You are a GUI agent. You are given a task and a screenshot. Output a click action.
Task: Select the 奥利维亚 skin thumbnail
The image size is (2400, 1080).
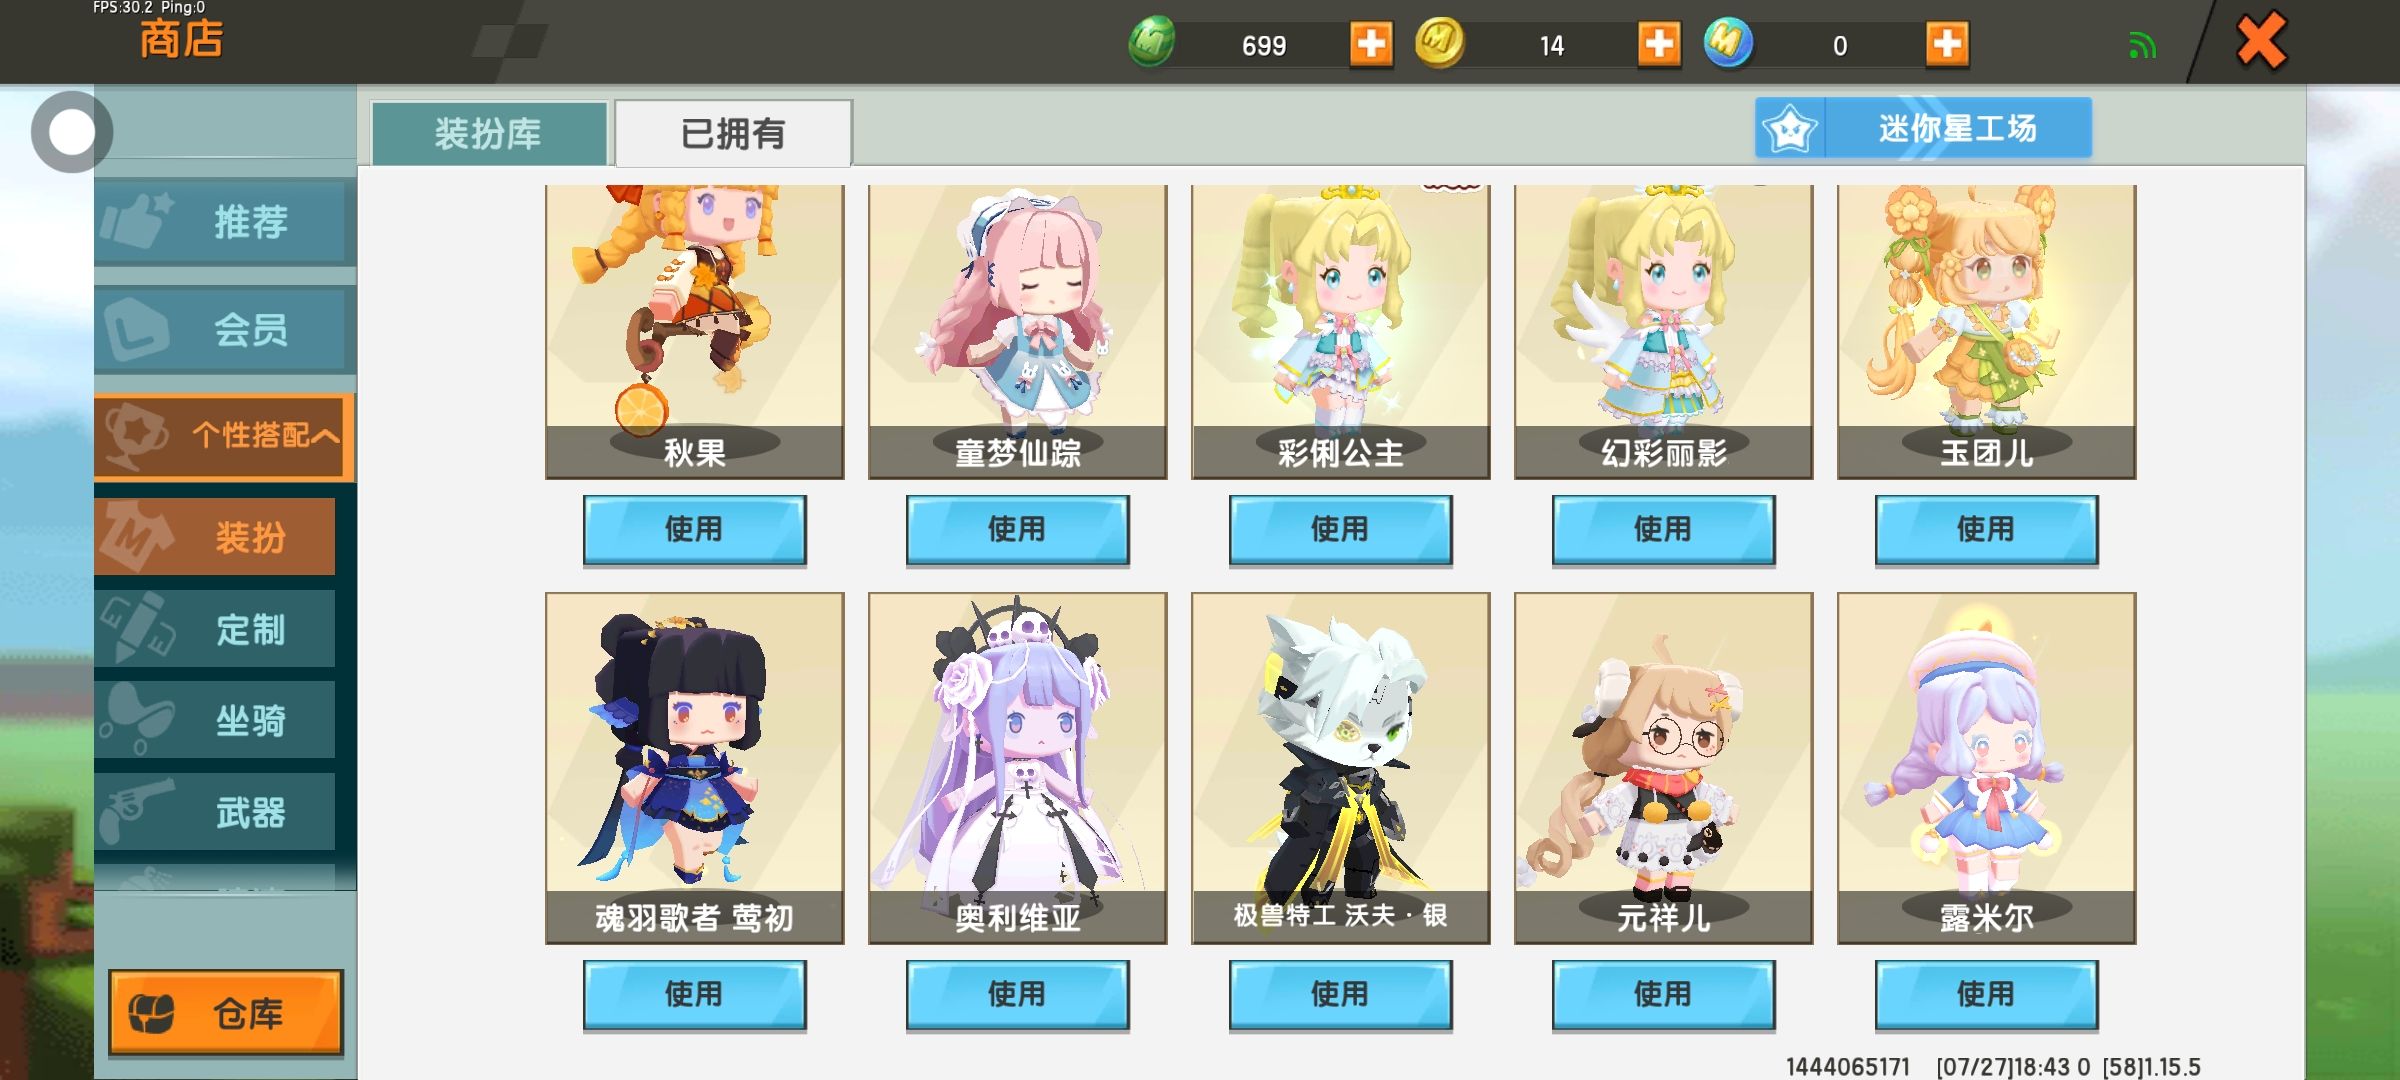pos(1018,768)
